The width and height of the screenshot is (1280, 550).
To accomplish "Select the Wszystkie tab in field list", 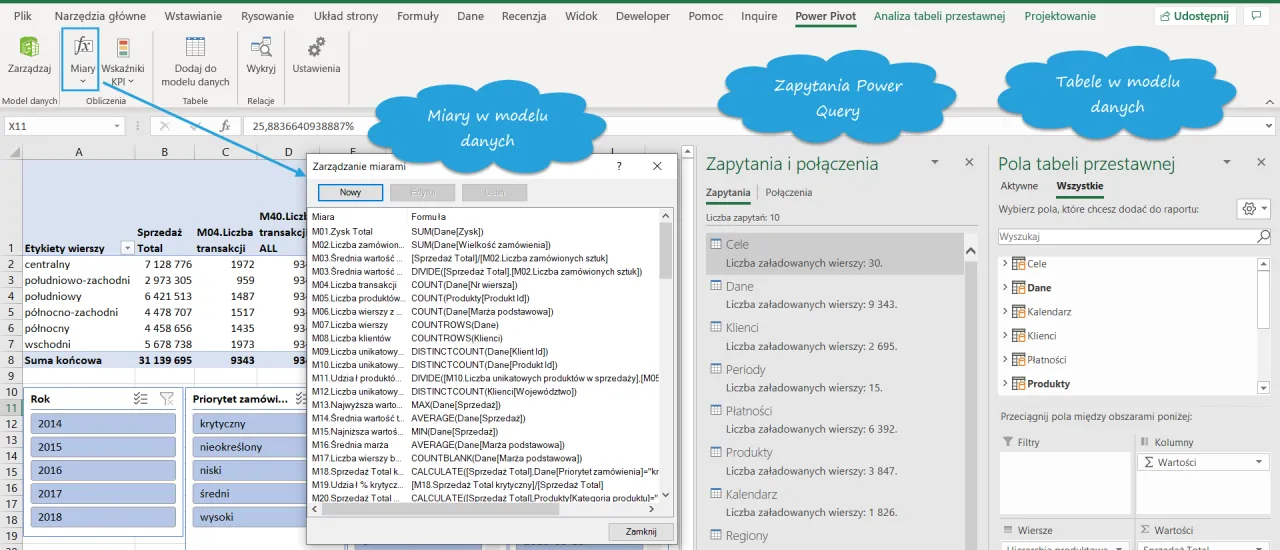I will pos(1080,186).
